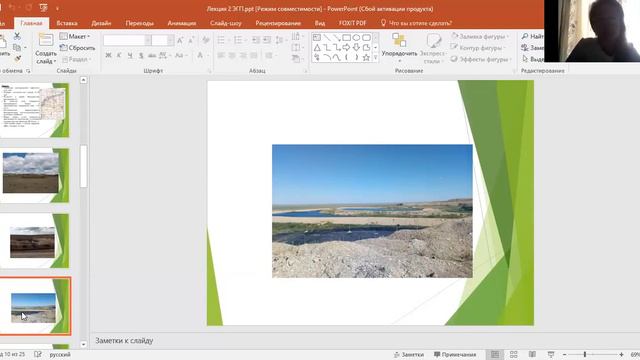The height and width of the screenshot is (360, 640).
Task: Toggle Normal view button in status bar
Action: [x=495, y=354]
